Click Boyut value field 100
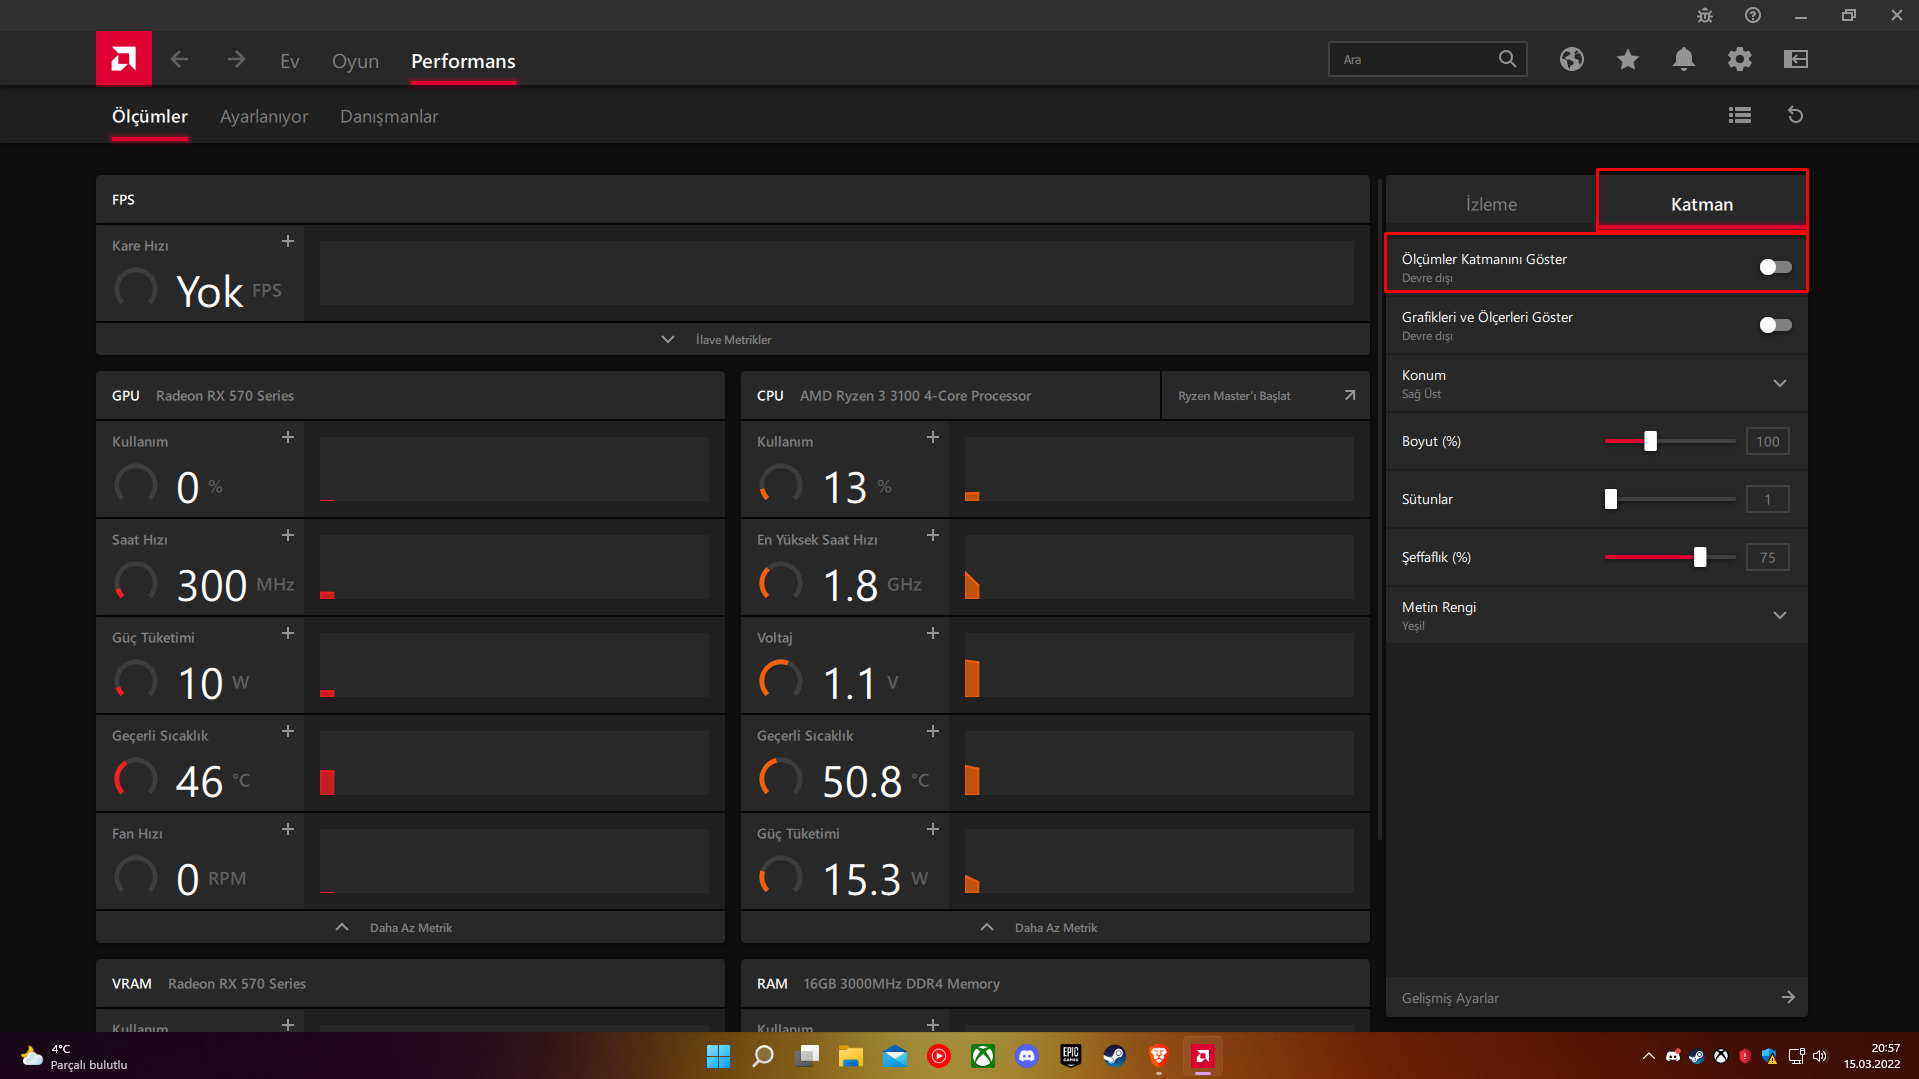The image size is (1919, 1079). coord(1767,441)
